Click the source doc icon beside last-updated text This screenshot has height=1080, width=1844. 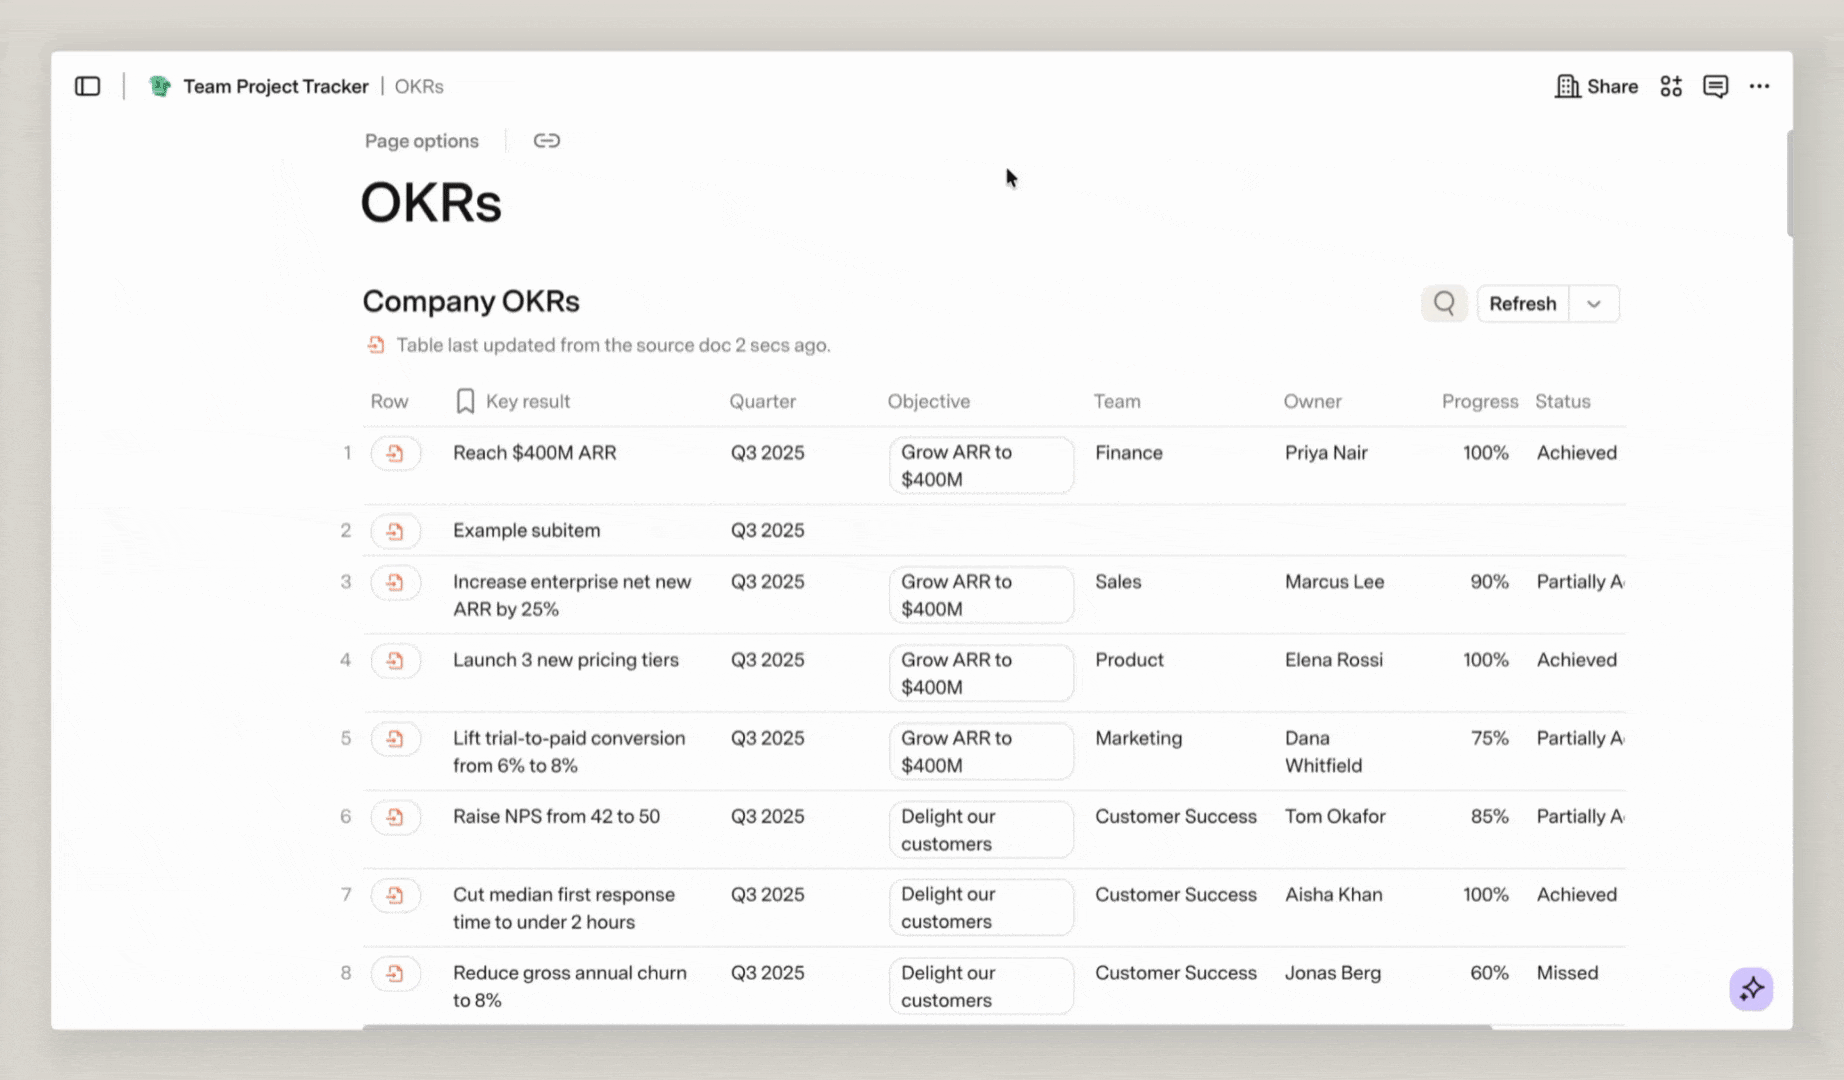(x=376, y=345)
